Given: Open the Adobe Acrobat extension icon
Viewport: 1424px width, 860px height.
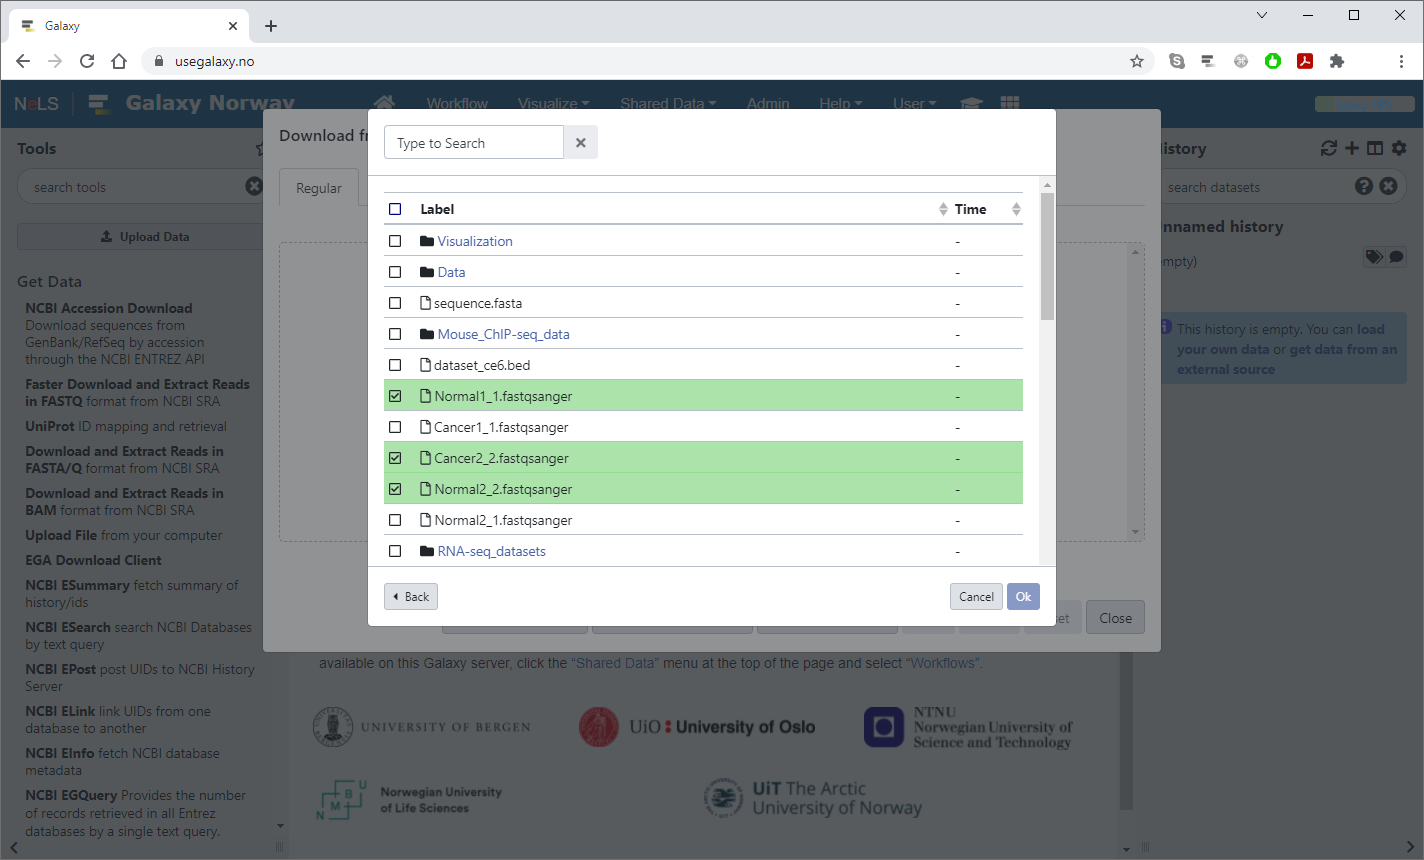Looking at the screenshot, I should pos(1305,61).
